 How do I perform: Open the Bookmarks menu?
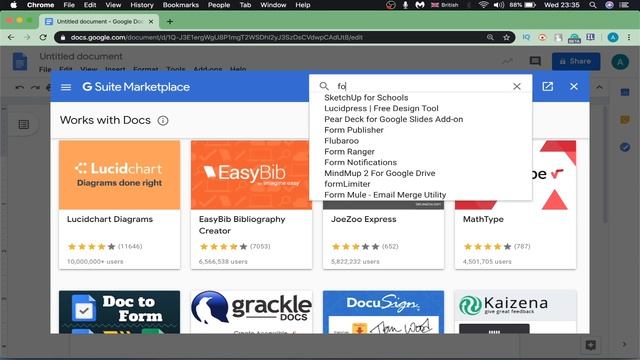click(181, 5)
